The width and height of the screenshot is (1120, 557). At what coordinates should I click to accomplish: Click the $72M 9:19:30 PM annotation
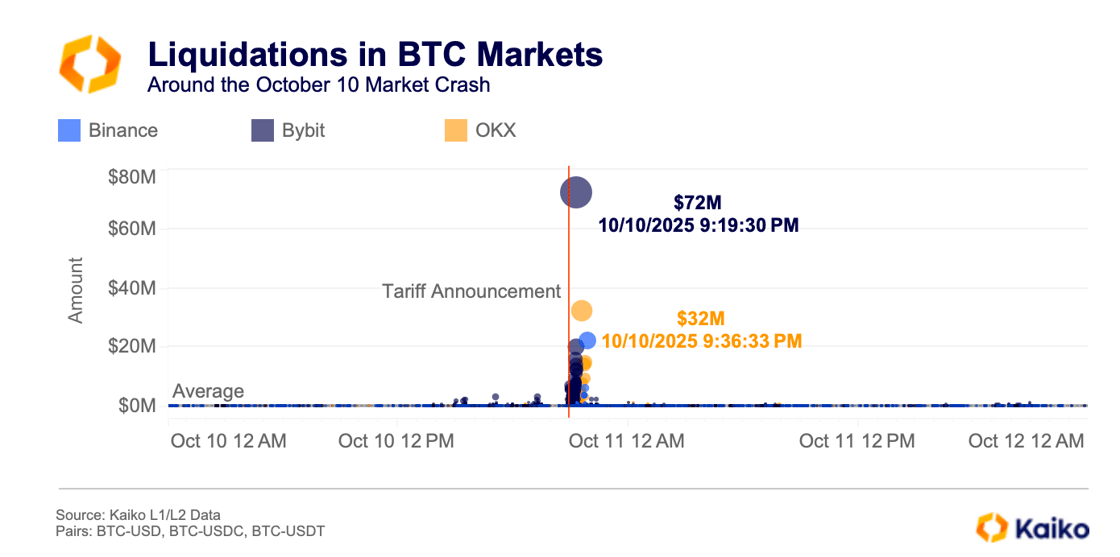(698, 215)
